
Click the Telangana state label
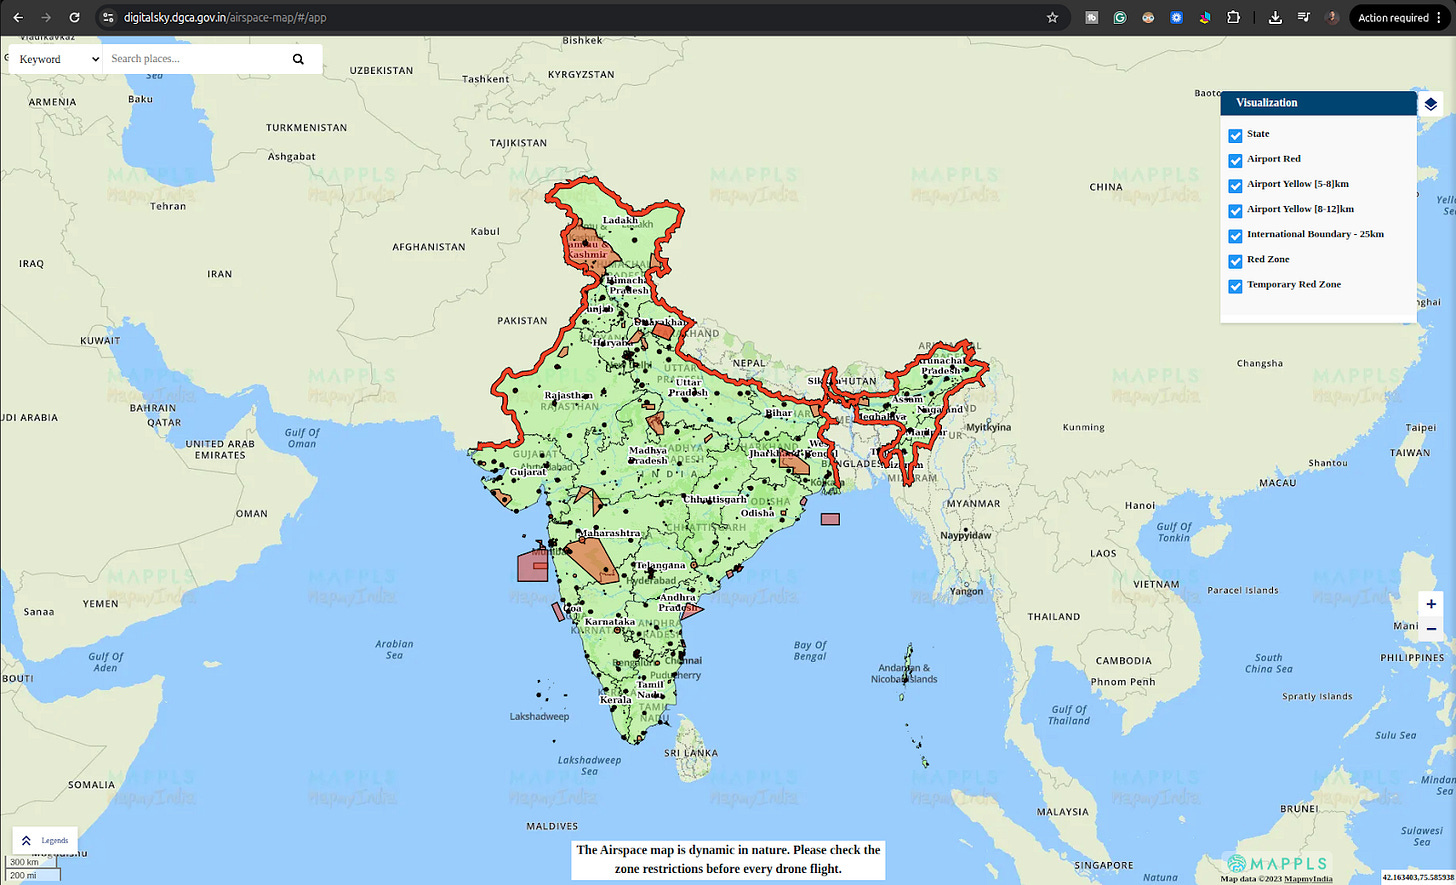tap(661, 566)
